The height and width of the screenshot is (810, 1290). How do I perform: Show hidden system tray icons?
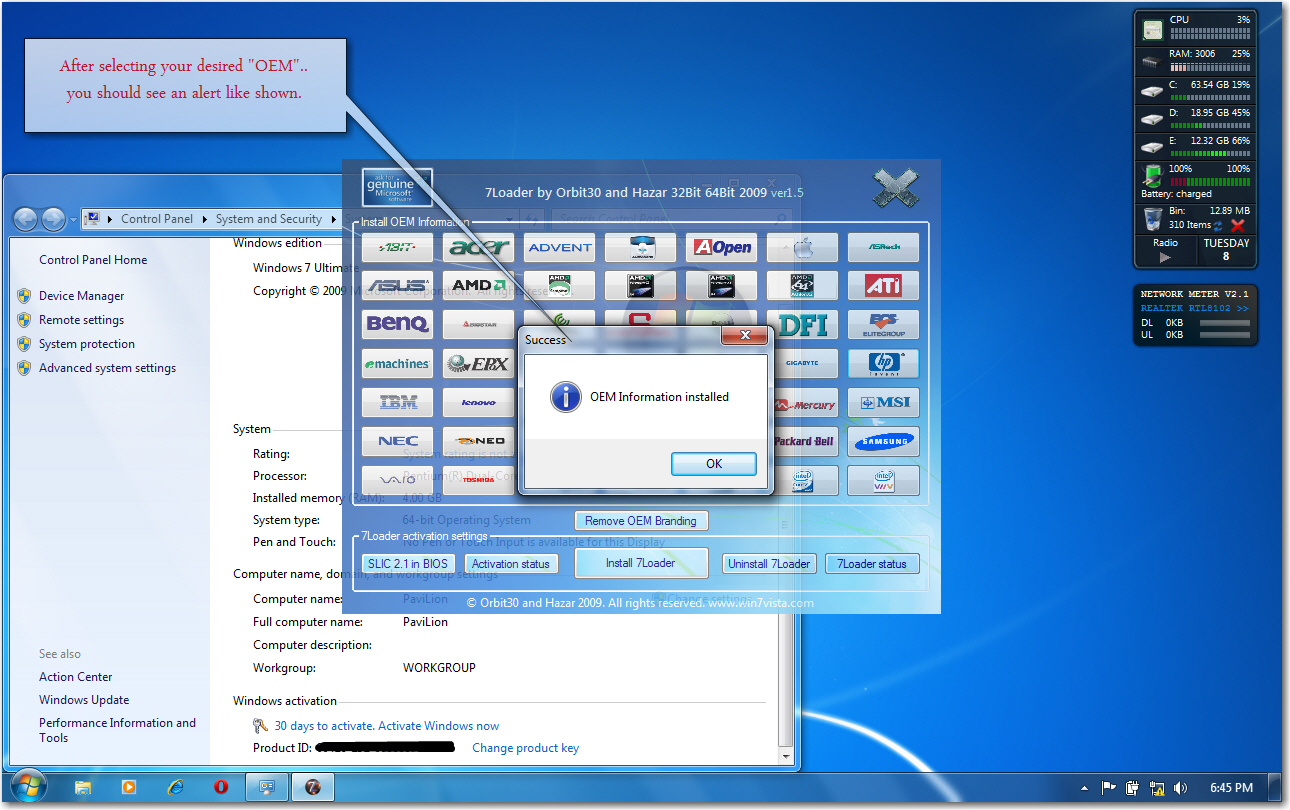[x=1085, y=788]
